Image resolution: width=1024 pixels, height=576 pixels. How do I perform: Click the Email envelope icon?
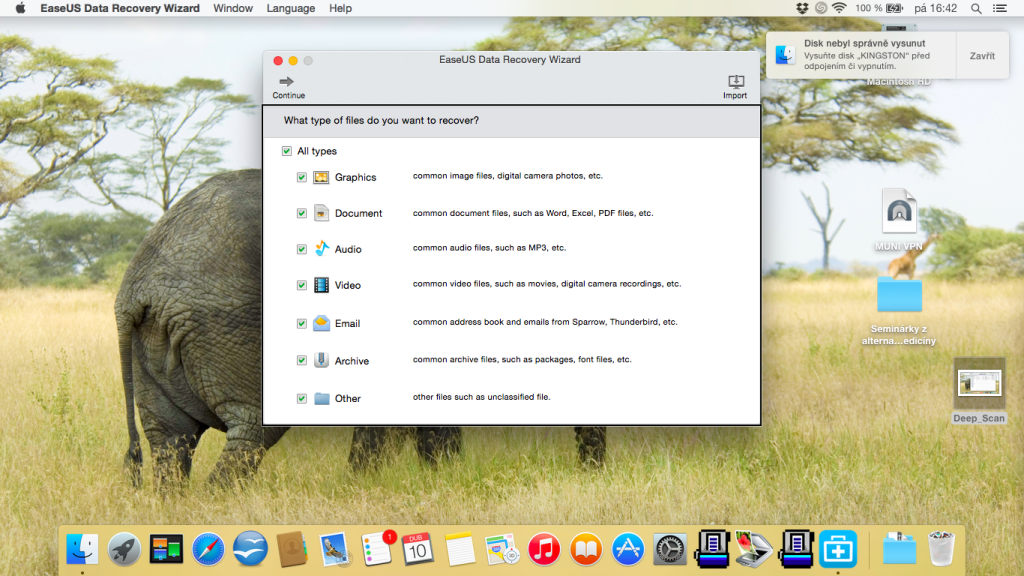pos(321,323)
